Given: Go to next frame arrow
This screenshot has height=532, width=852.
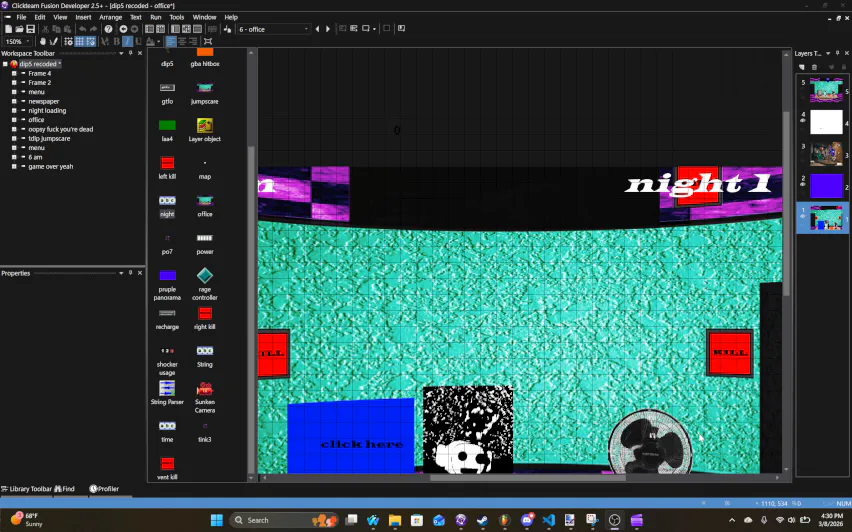Looking at the screenshot, I should click(328, 29).
